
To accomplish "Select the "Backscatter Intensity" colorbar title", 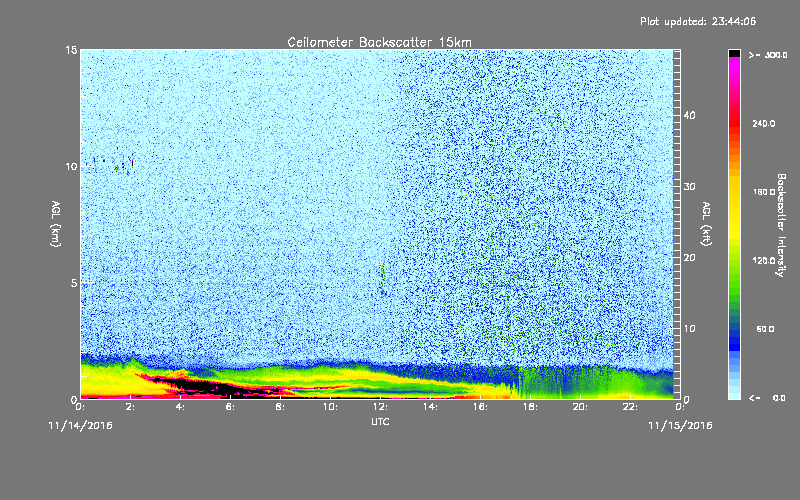I will [781, 225].
